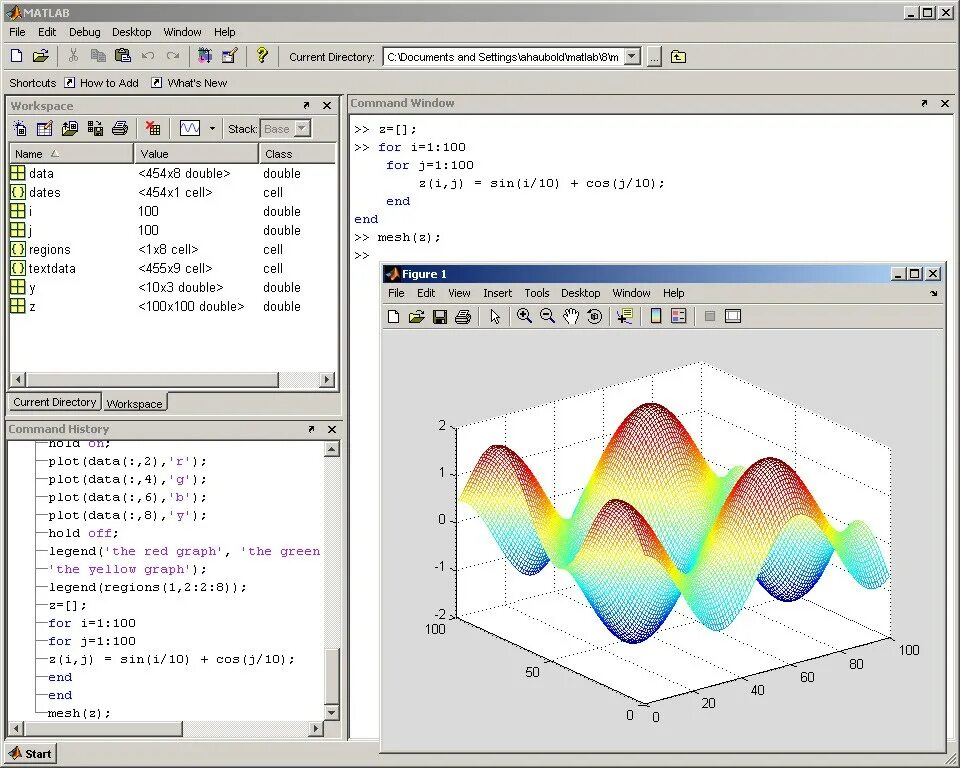Click the Insert Colorbar icon in Figure 1
Viewport: 960px width, 768px height.
tap(656, 316)
